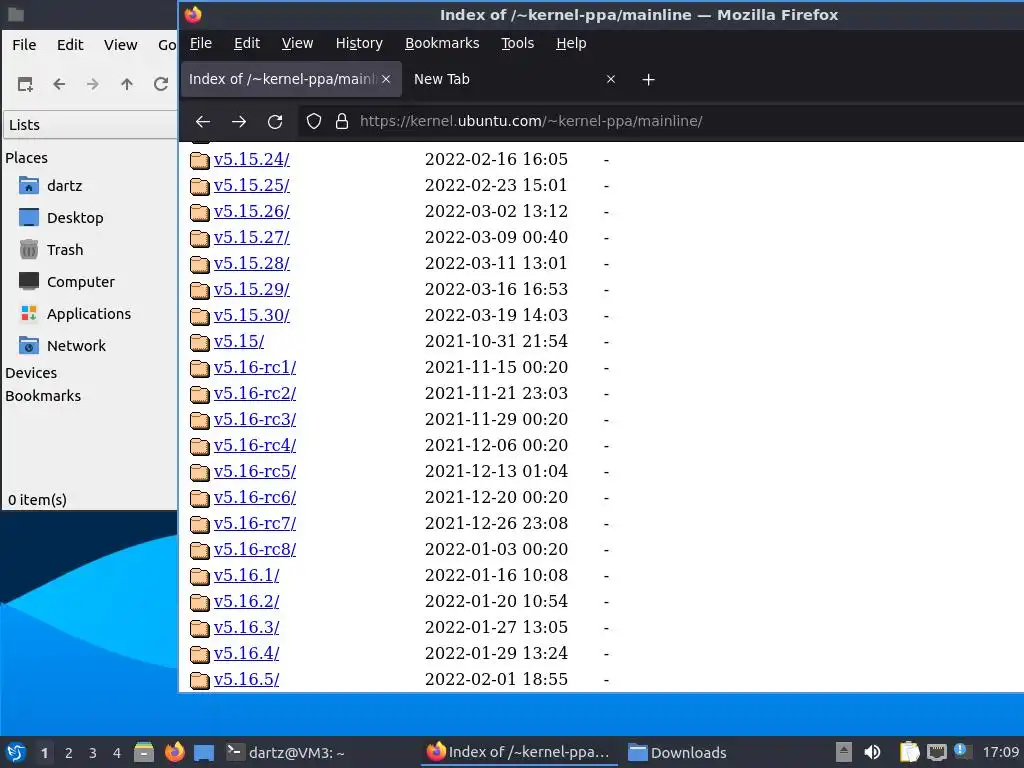Show desktop via taskbar quicklaunch icon
Screen dimensions: 1024x768
tap(204, 752)
